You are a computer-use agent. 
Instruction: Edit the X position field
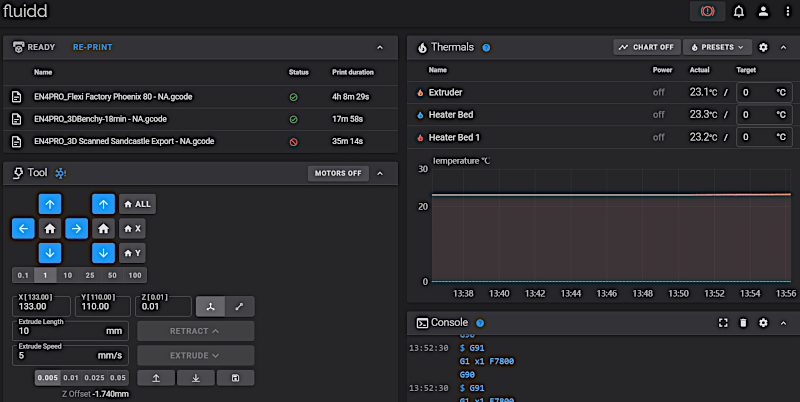[41, 307]
